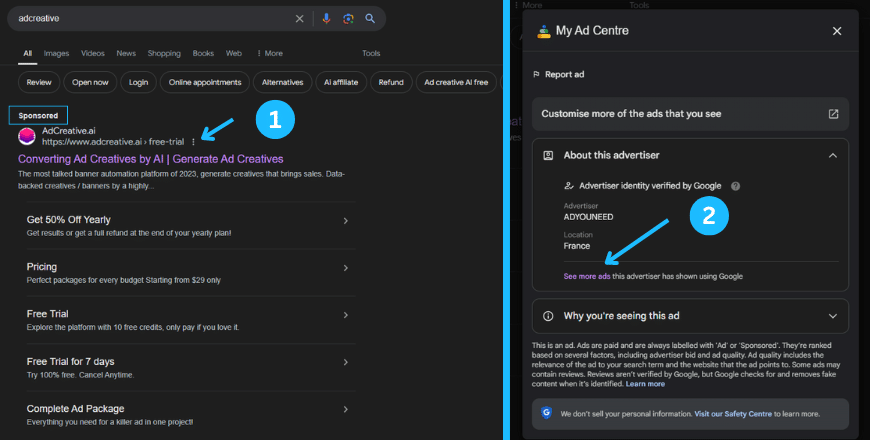Follow the Learn more link

pos(645,384)
